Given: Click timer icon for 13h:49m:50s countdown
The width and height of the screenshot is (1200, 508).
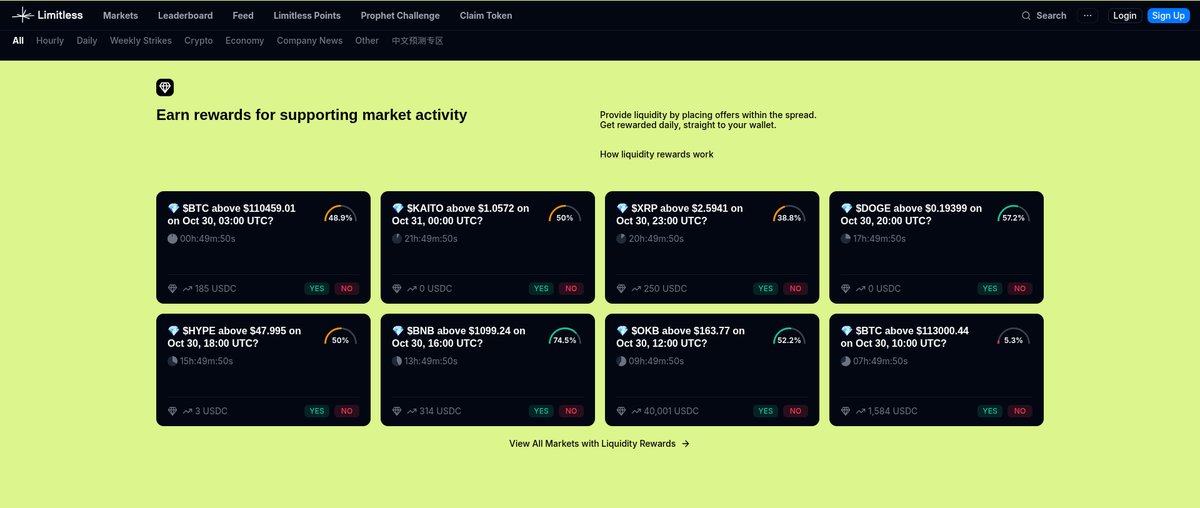Looking at the screenshot, I should (x=397, y=361).
